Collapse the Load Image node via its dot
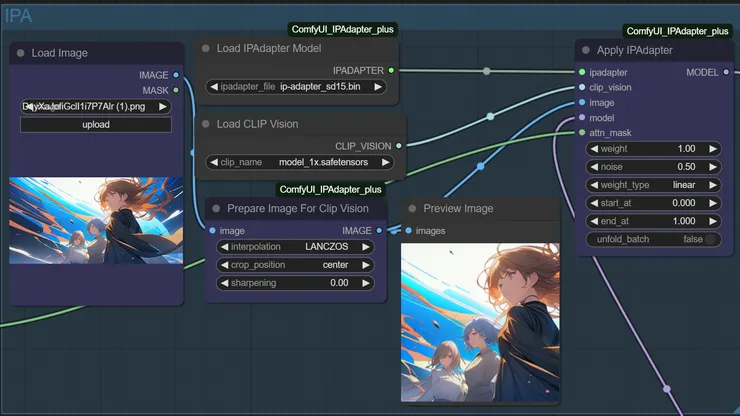Viewport: 740px width, 416px height. tap(20, 53)
